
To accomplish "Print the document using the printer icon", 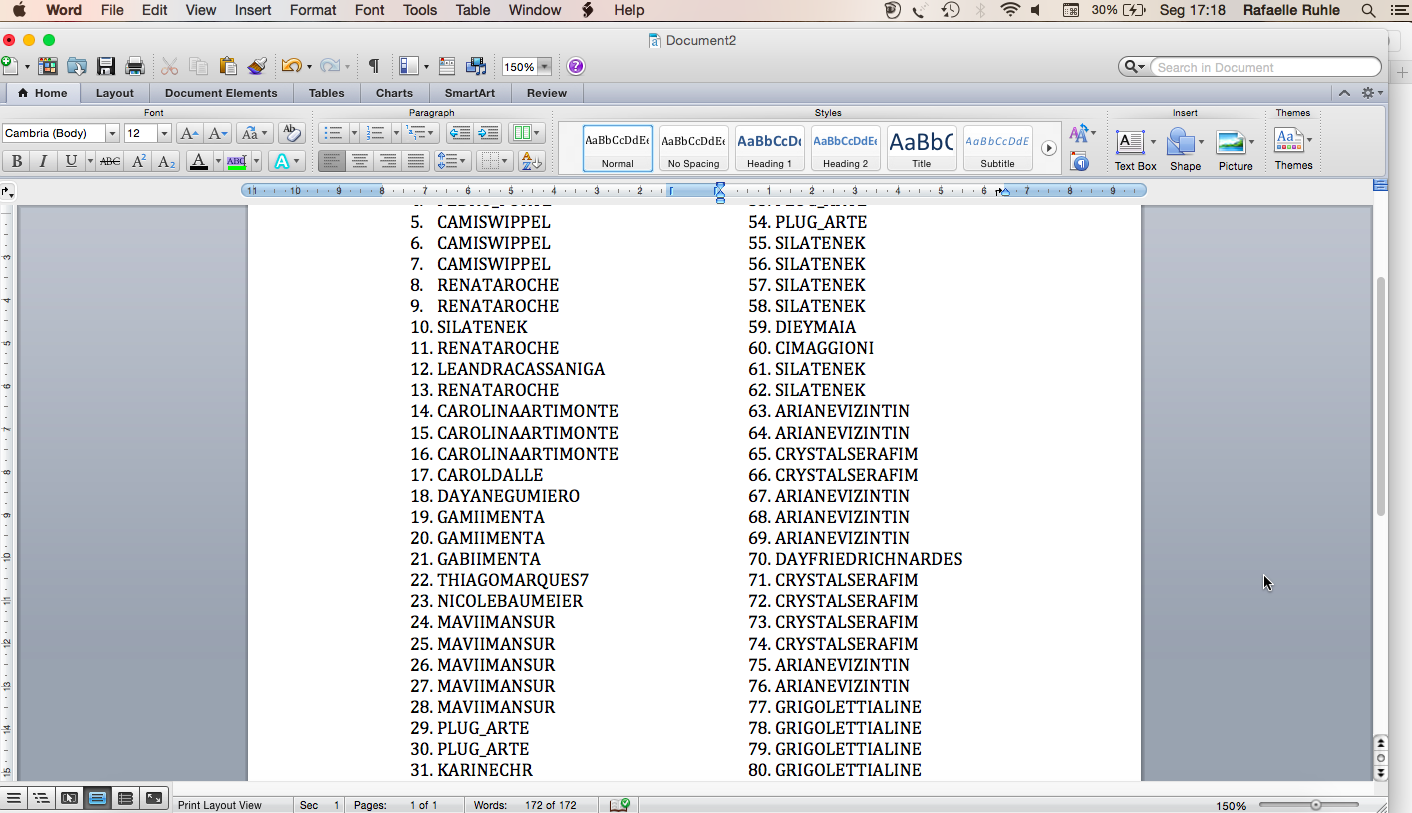I will coord(135,67).
